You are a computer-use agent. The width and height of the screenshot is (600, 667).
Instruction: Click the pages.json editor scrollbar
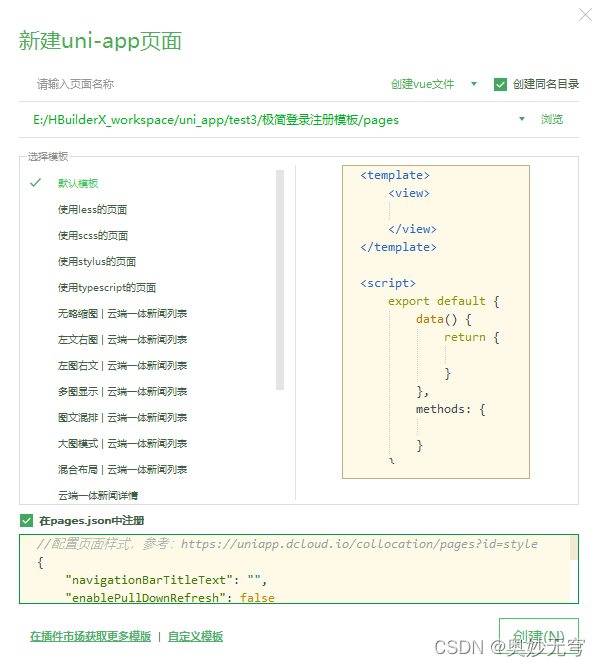pos(574,548)
